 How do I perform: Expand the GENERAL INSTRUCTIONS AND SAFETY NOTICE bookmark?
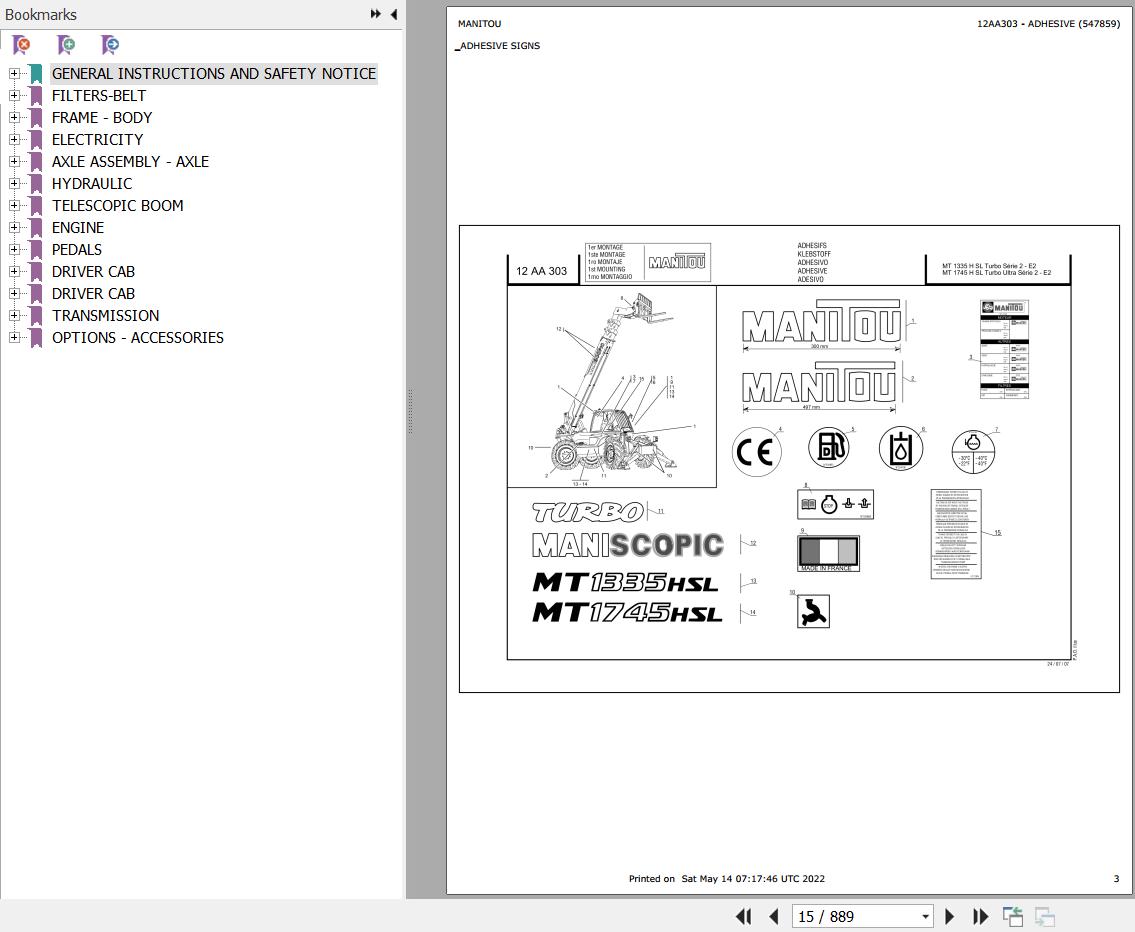coord(14,74)
